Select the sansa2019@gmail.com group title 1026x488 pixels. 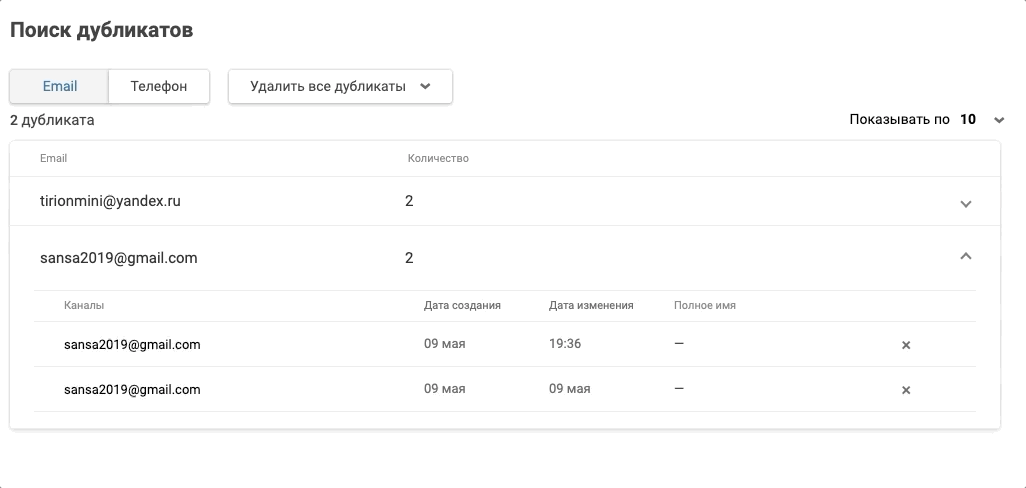coord(118,258)
